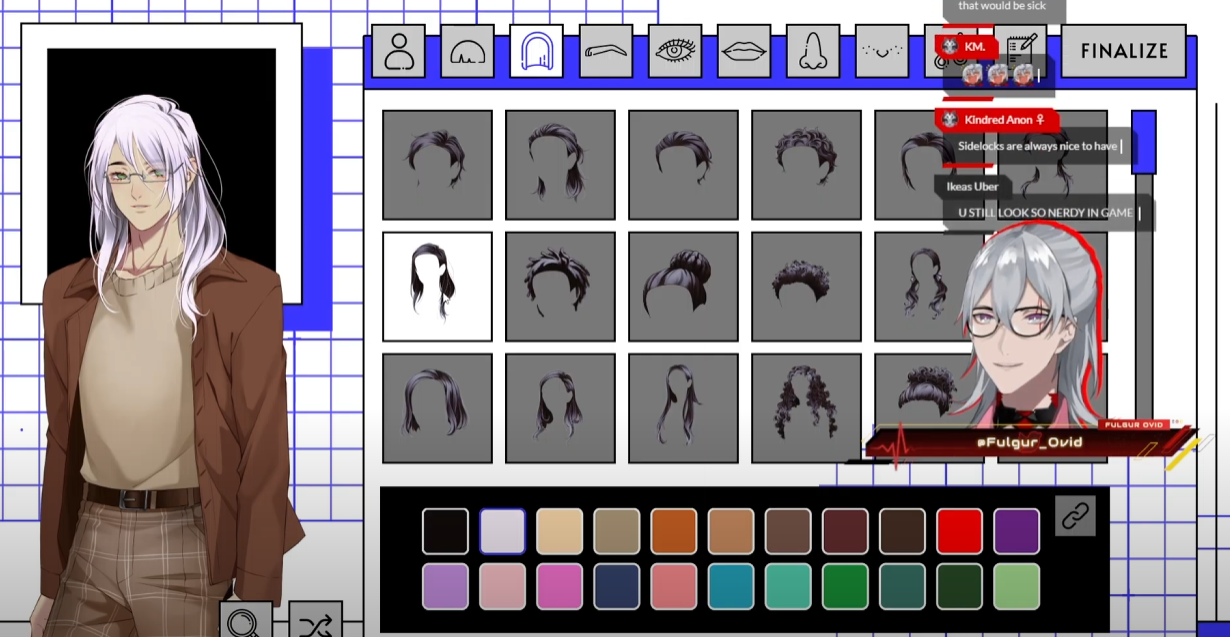Viewport: 1230px width, 637px height.
Task: Choose the black hair color swatch
Action: tap(445, 531)
